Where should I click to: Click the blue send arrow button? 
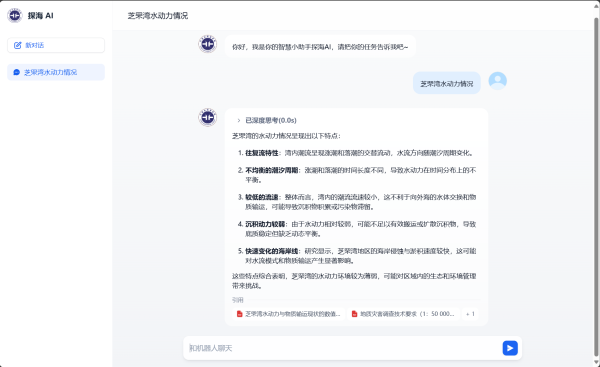point(510,348)
